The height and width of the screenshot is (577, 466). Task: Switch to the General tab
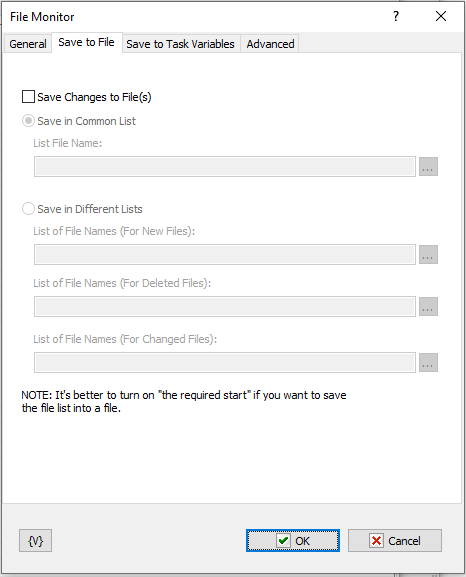point(28,44)
